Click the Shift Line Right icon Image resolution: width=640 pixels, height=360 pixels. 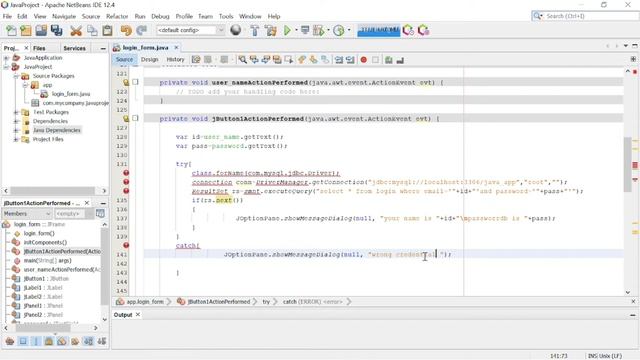pos(350,60)
